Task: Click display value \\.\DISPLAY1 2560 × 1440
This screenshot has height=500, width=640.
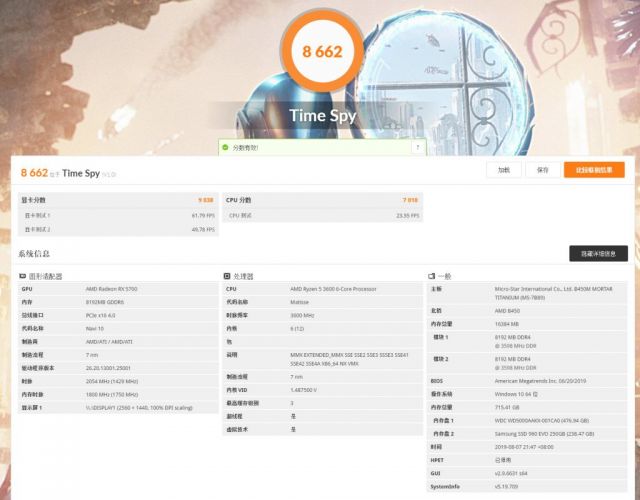Action: pos(139,408)
